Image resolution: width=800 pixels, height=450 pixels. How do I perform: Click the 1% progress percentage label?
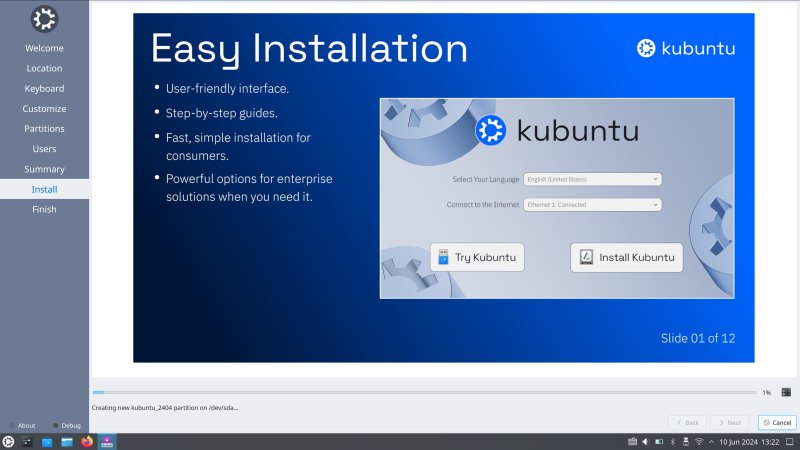(x=766, y=392)
